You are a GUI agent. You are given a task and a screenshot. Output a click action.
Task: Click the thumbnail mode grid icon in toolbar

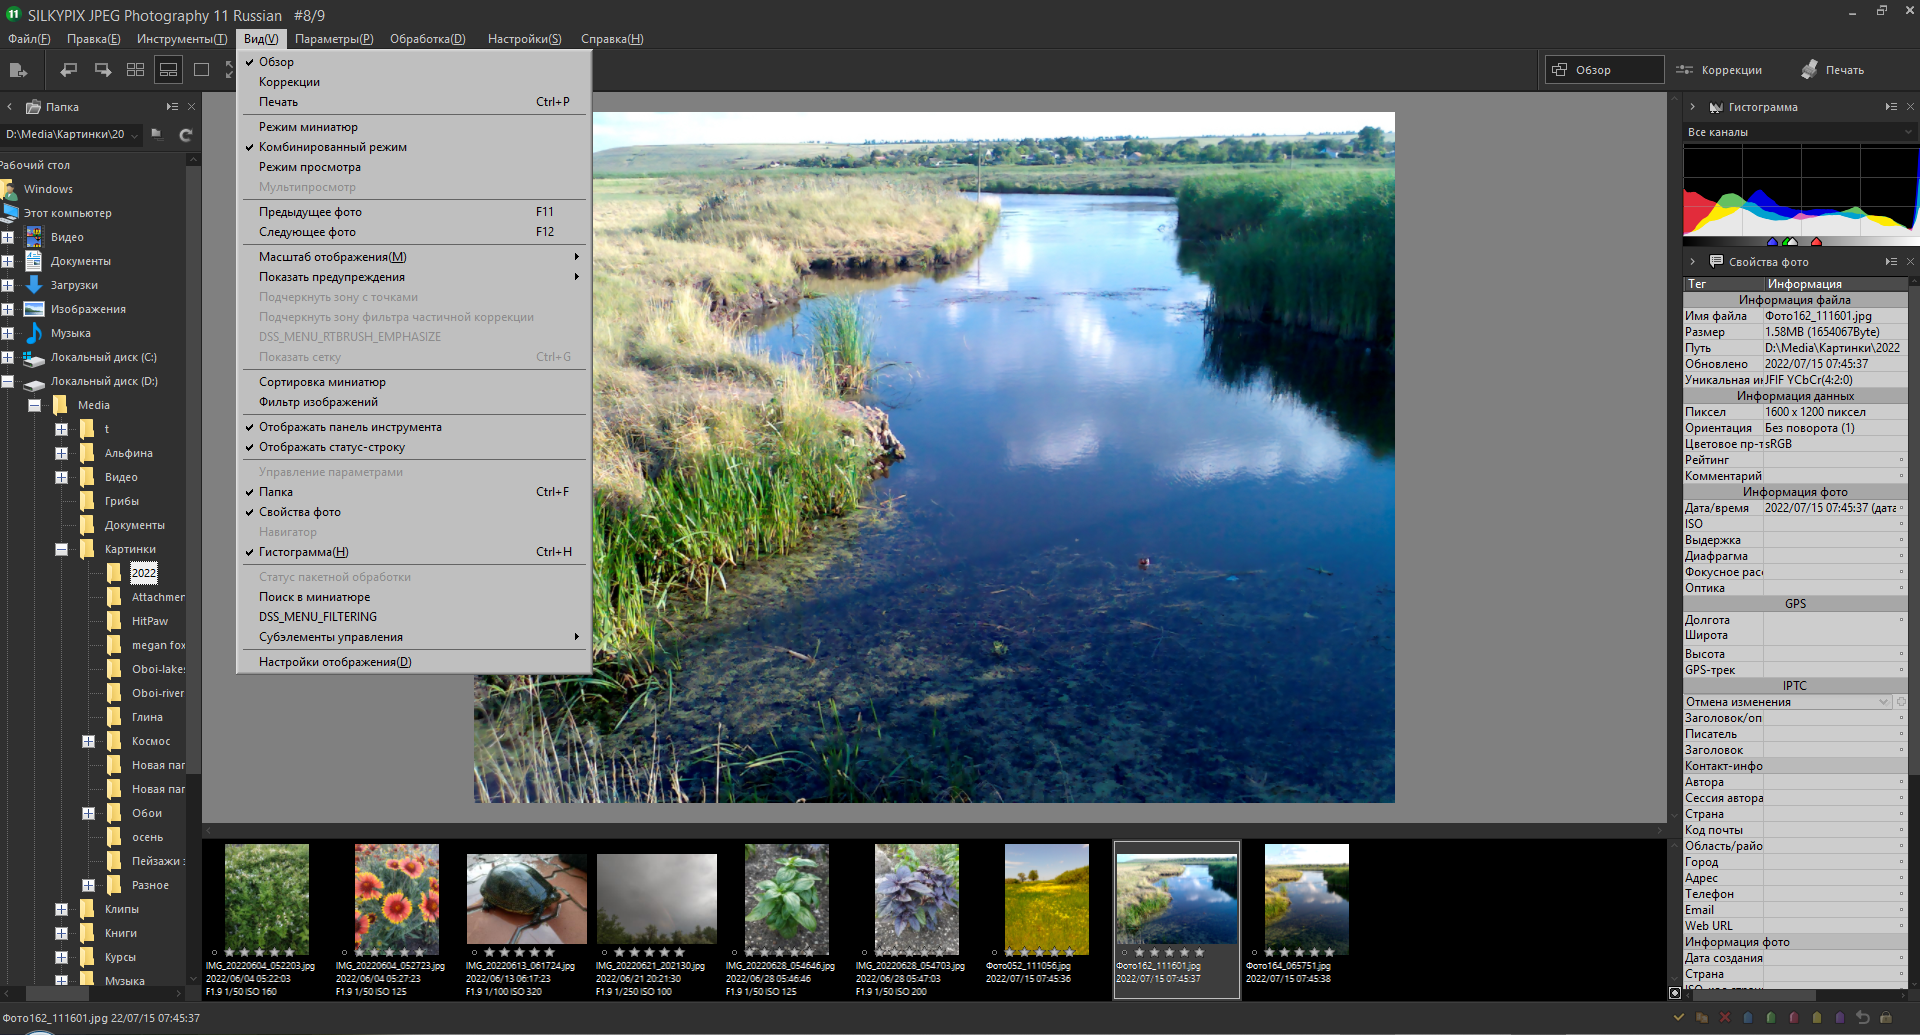pyautogui.click(x=135, y=70)
